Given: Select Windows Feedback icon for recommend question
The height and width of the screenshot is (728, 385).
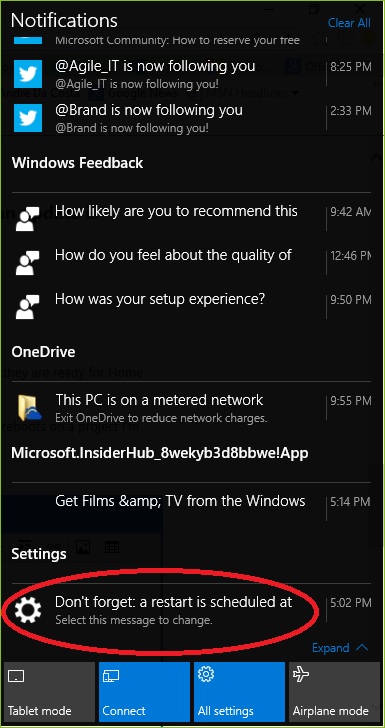Looking at the screenshot, I should [x=28, y=218].
